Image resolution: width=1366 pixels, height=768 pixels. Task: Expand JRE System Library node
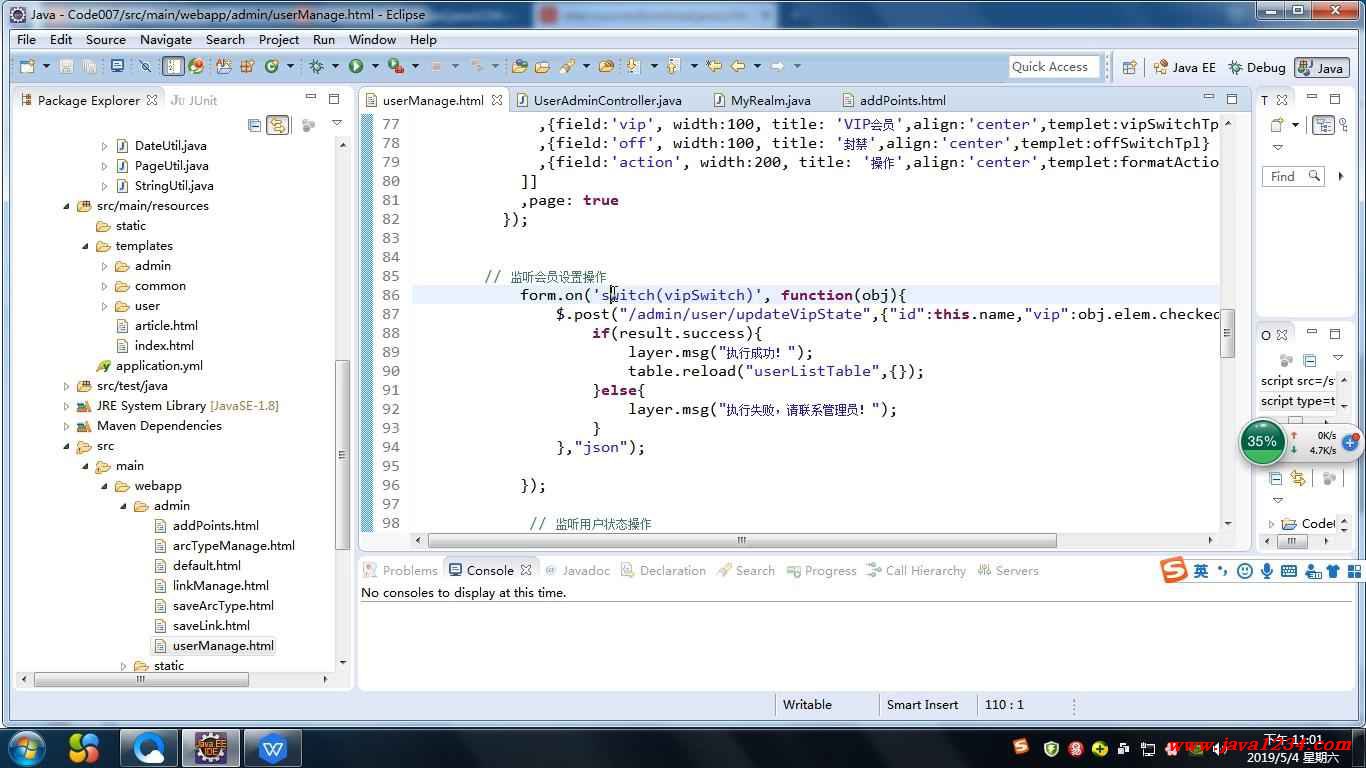(x=67, y=406)
